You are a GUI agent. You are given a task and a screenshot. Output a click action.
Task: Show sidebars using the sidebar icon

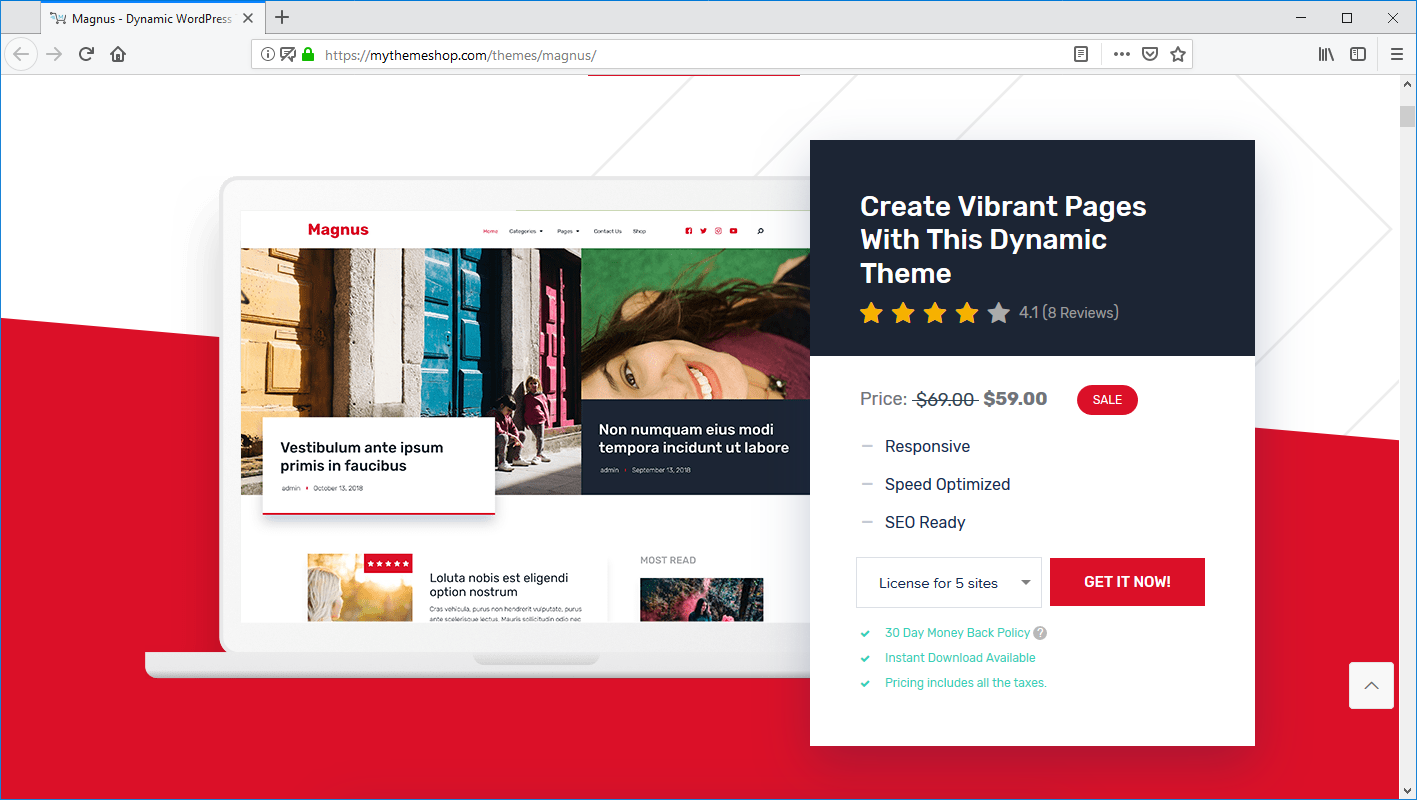click(1358, 55)
